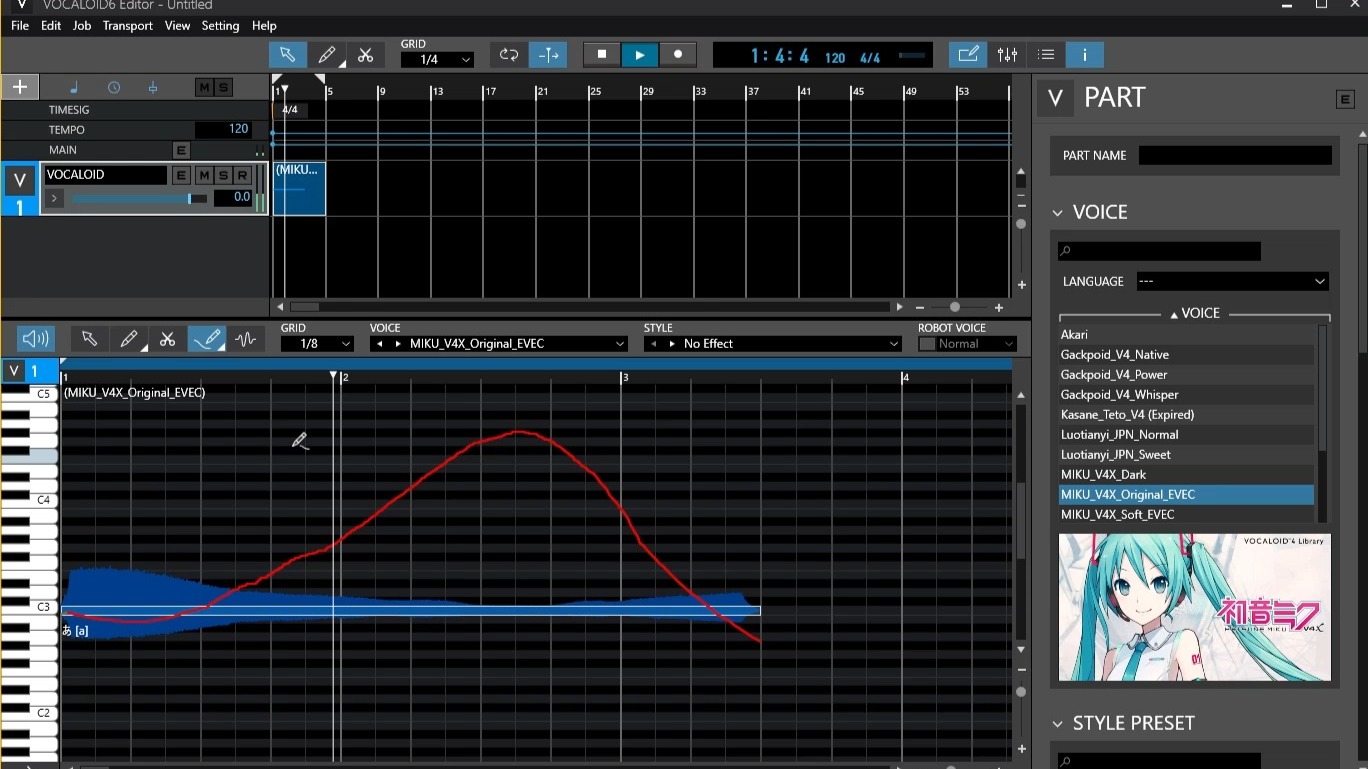Click the tempo value 120
The height and width of the screenshot is (769, 1368).
click(224, 129)
